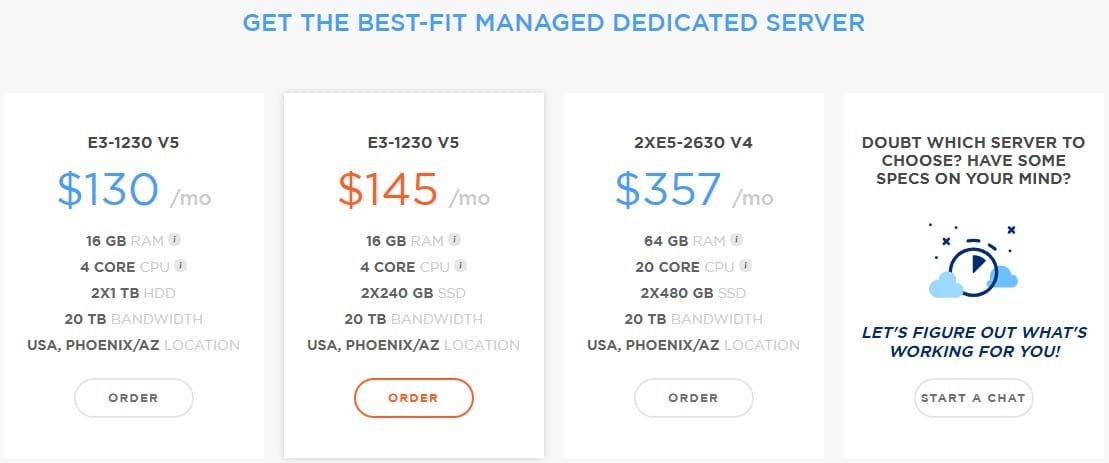Select the highlighted $145 price
The height and width of the screenshot is (463, 1109).
[388, 189]
